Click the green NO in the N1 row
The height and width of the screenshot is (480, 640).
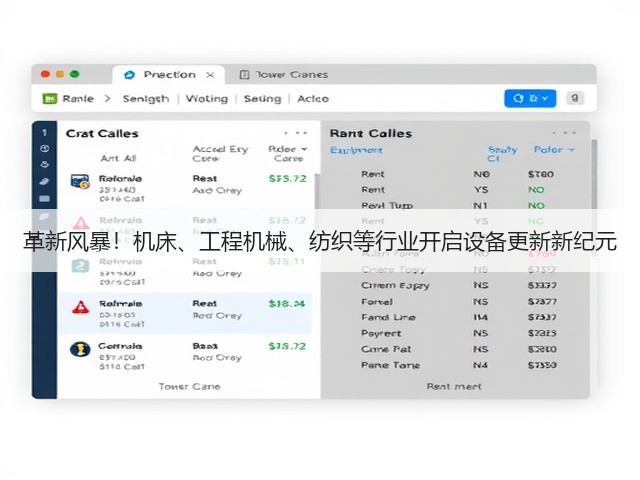(x=536, y=205)
